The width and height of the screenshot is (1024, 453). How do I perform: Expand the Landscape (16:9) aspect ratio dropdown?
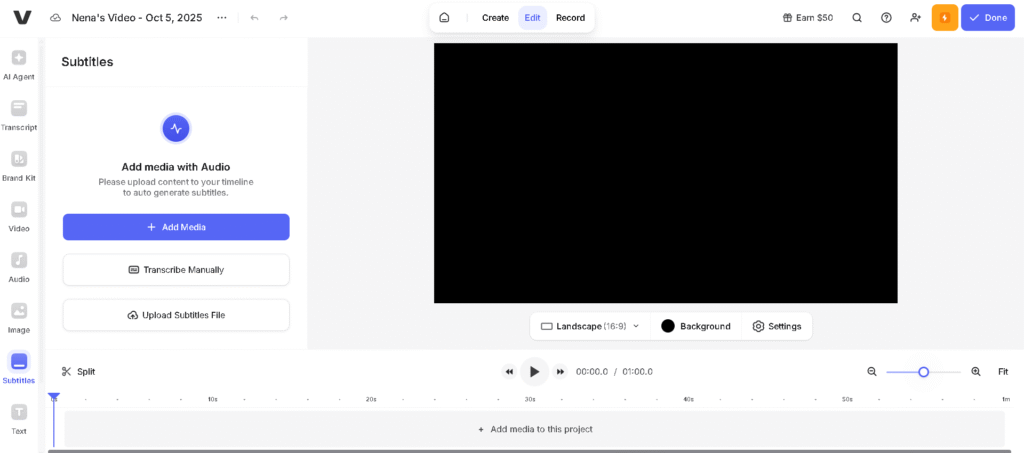tap(590, 326)
